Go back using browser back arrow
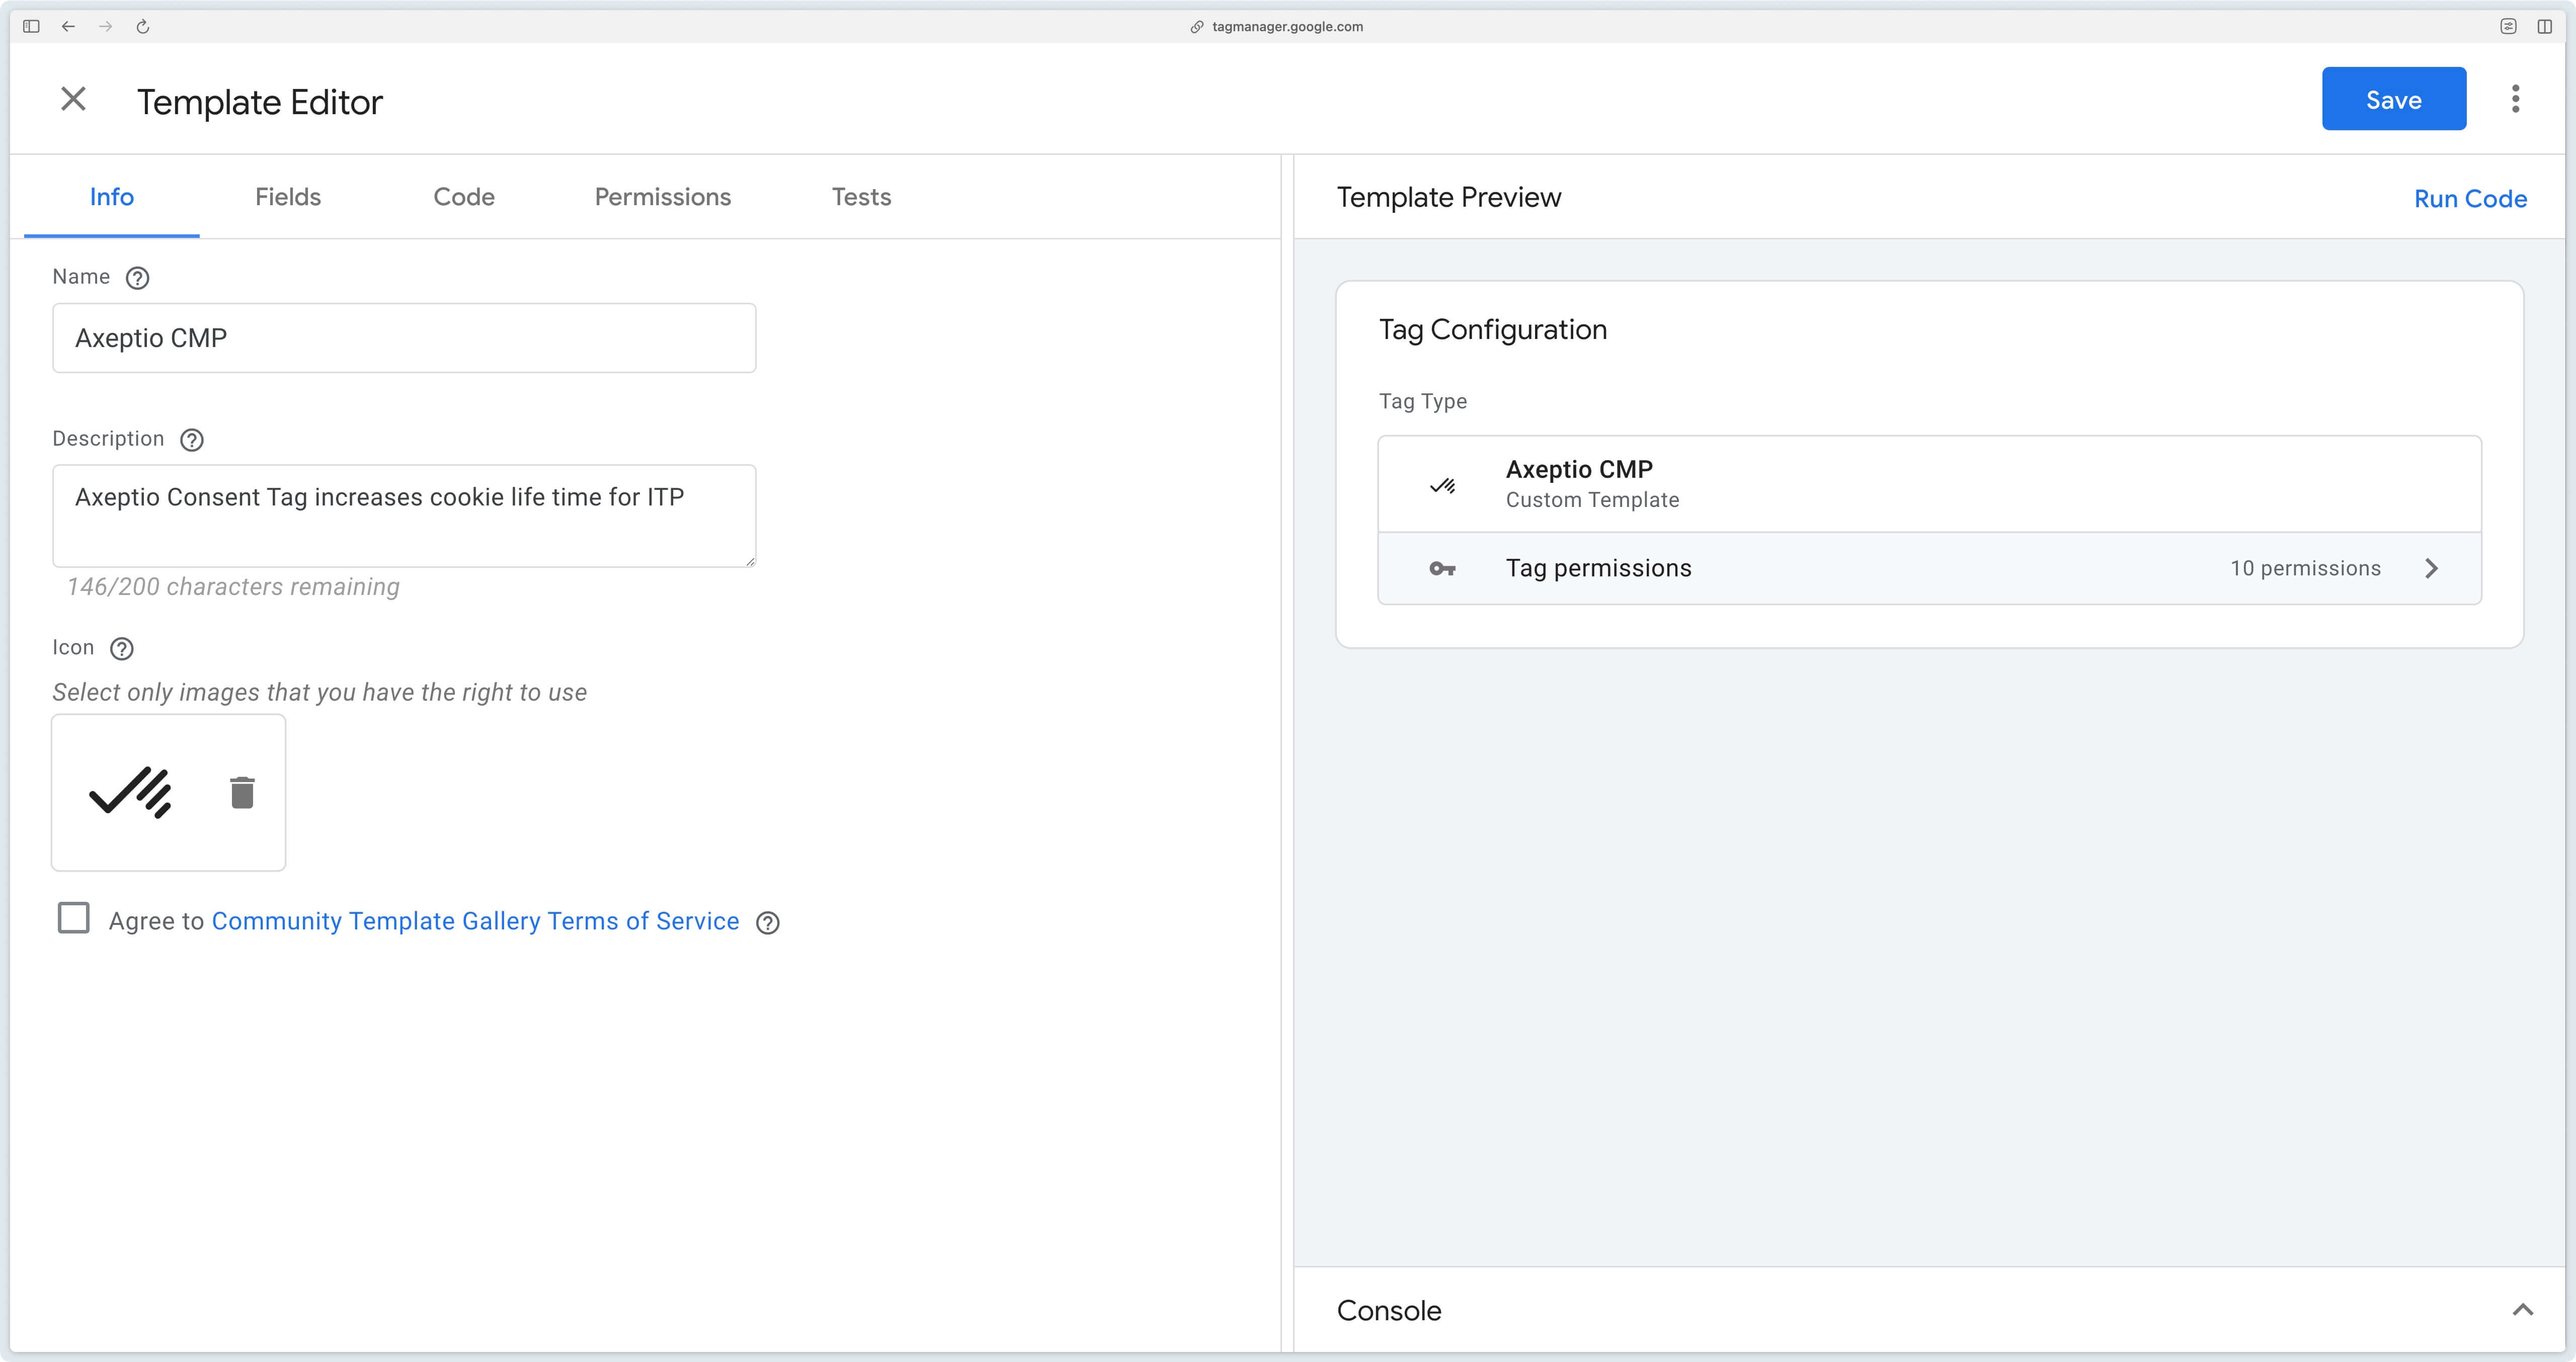This screenshot has width=2576, height=1362. click(x=68, y=27)
